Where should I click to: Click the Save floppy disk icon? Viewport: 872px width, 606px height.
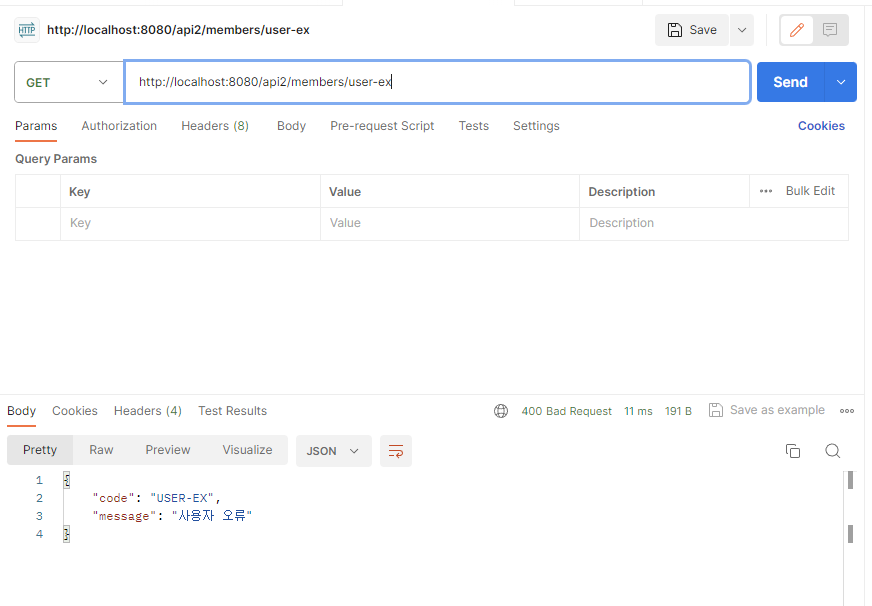pos(675,30)
